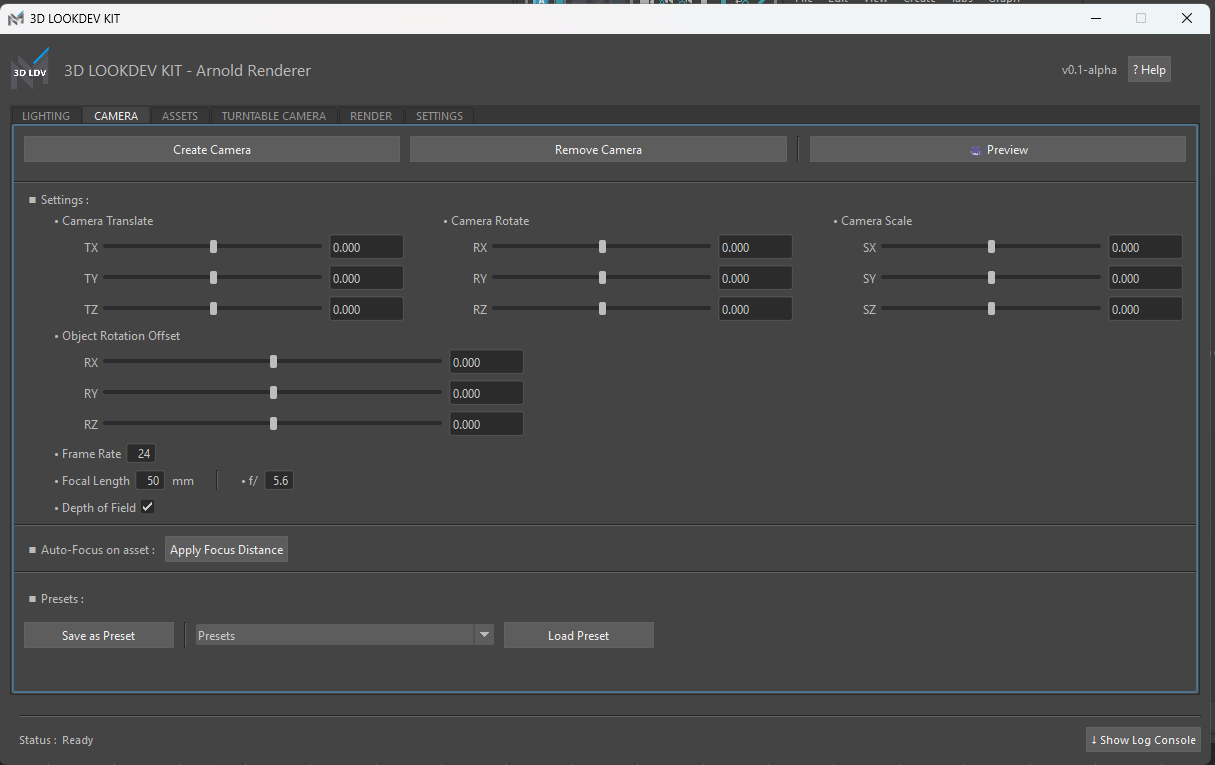Click the Object Rotation Offset RZ value field

tap(486, 424)
